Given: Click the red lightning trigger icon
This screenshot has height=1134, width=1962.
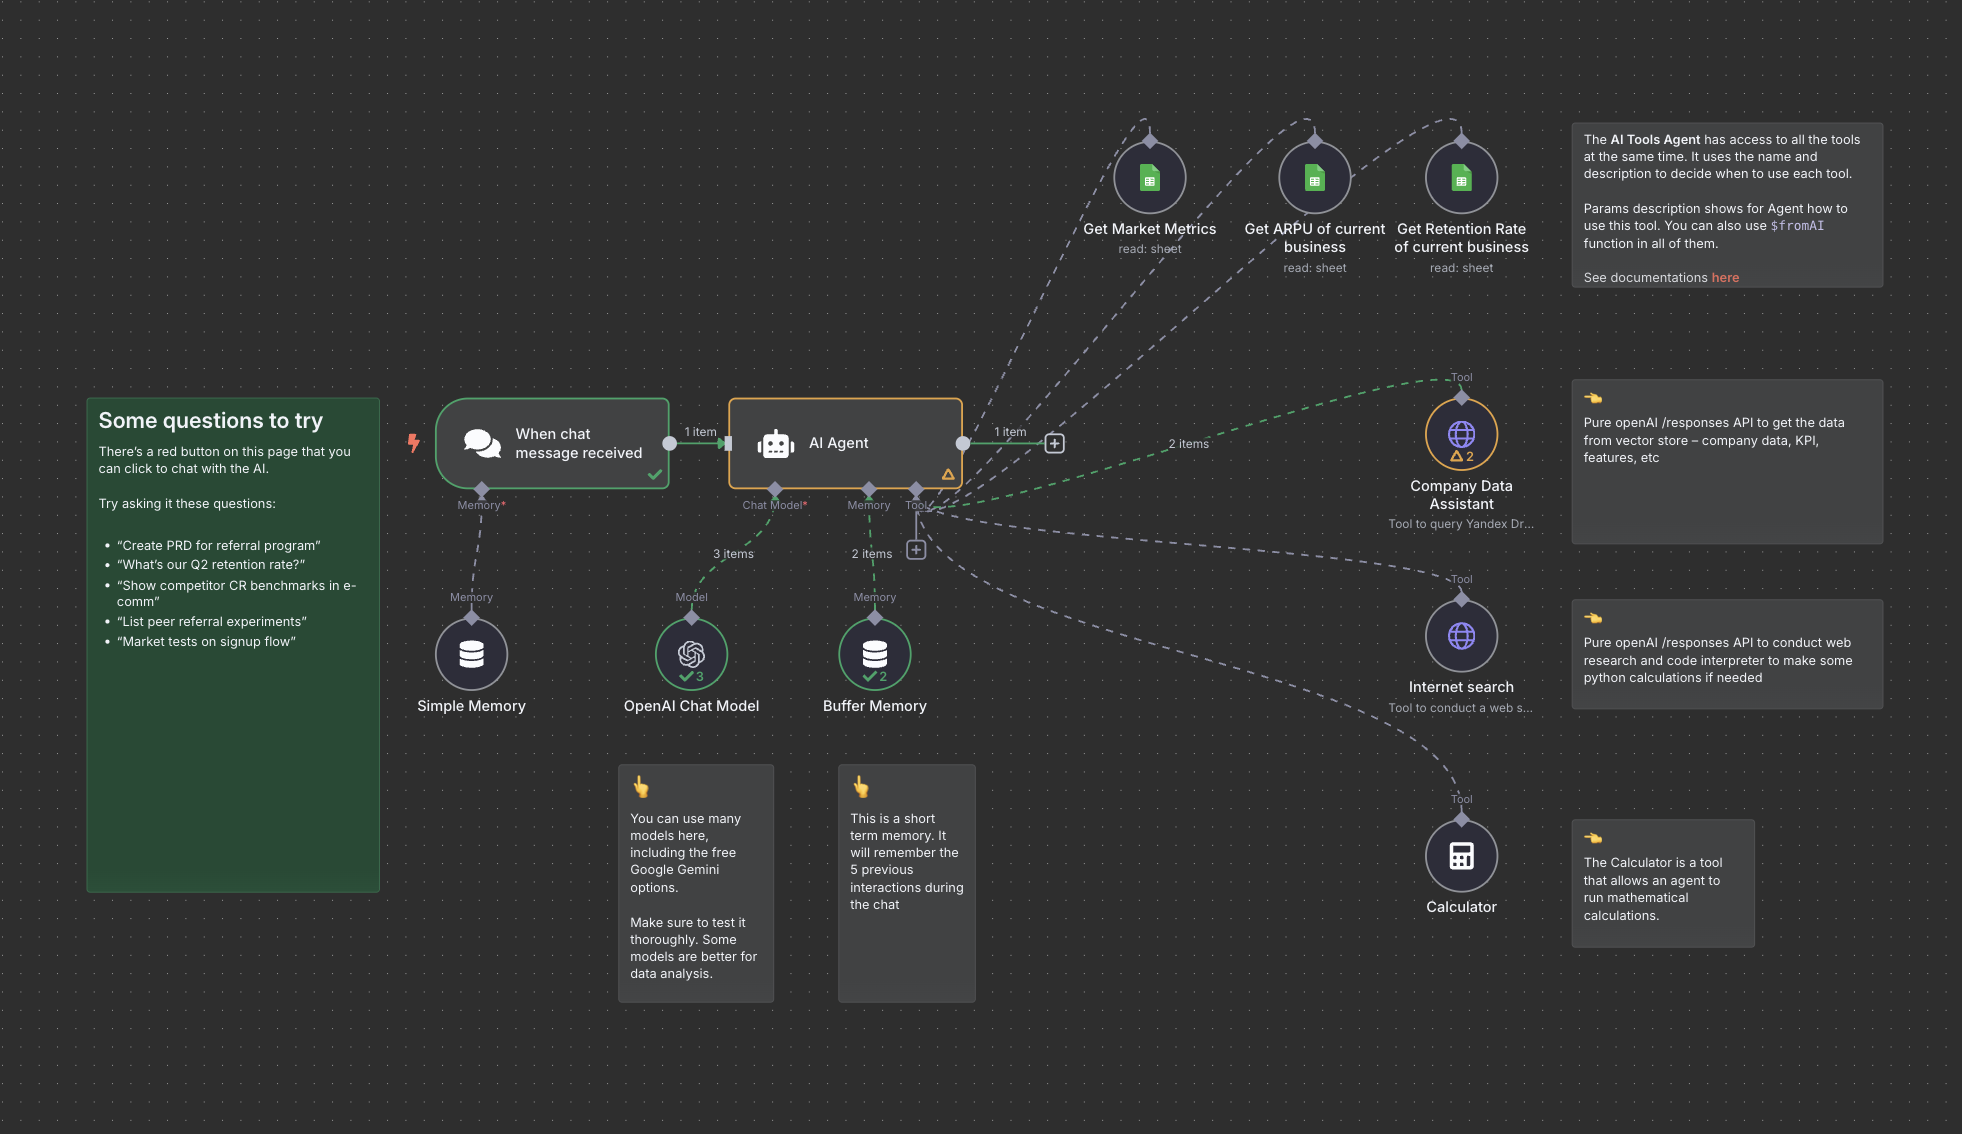Looking at the screenshot, I should coord(413,442).
